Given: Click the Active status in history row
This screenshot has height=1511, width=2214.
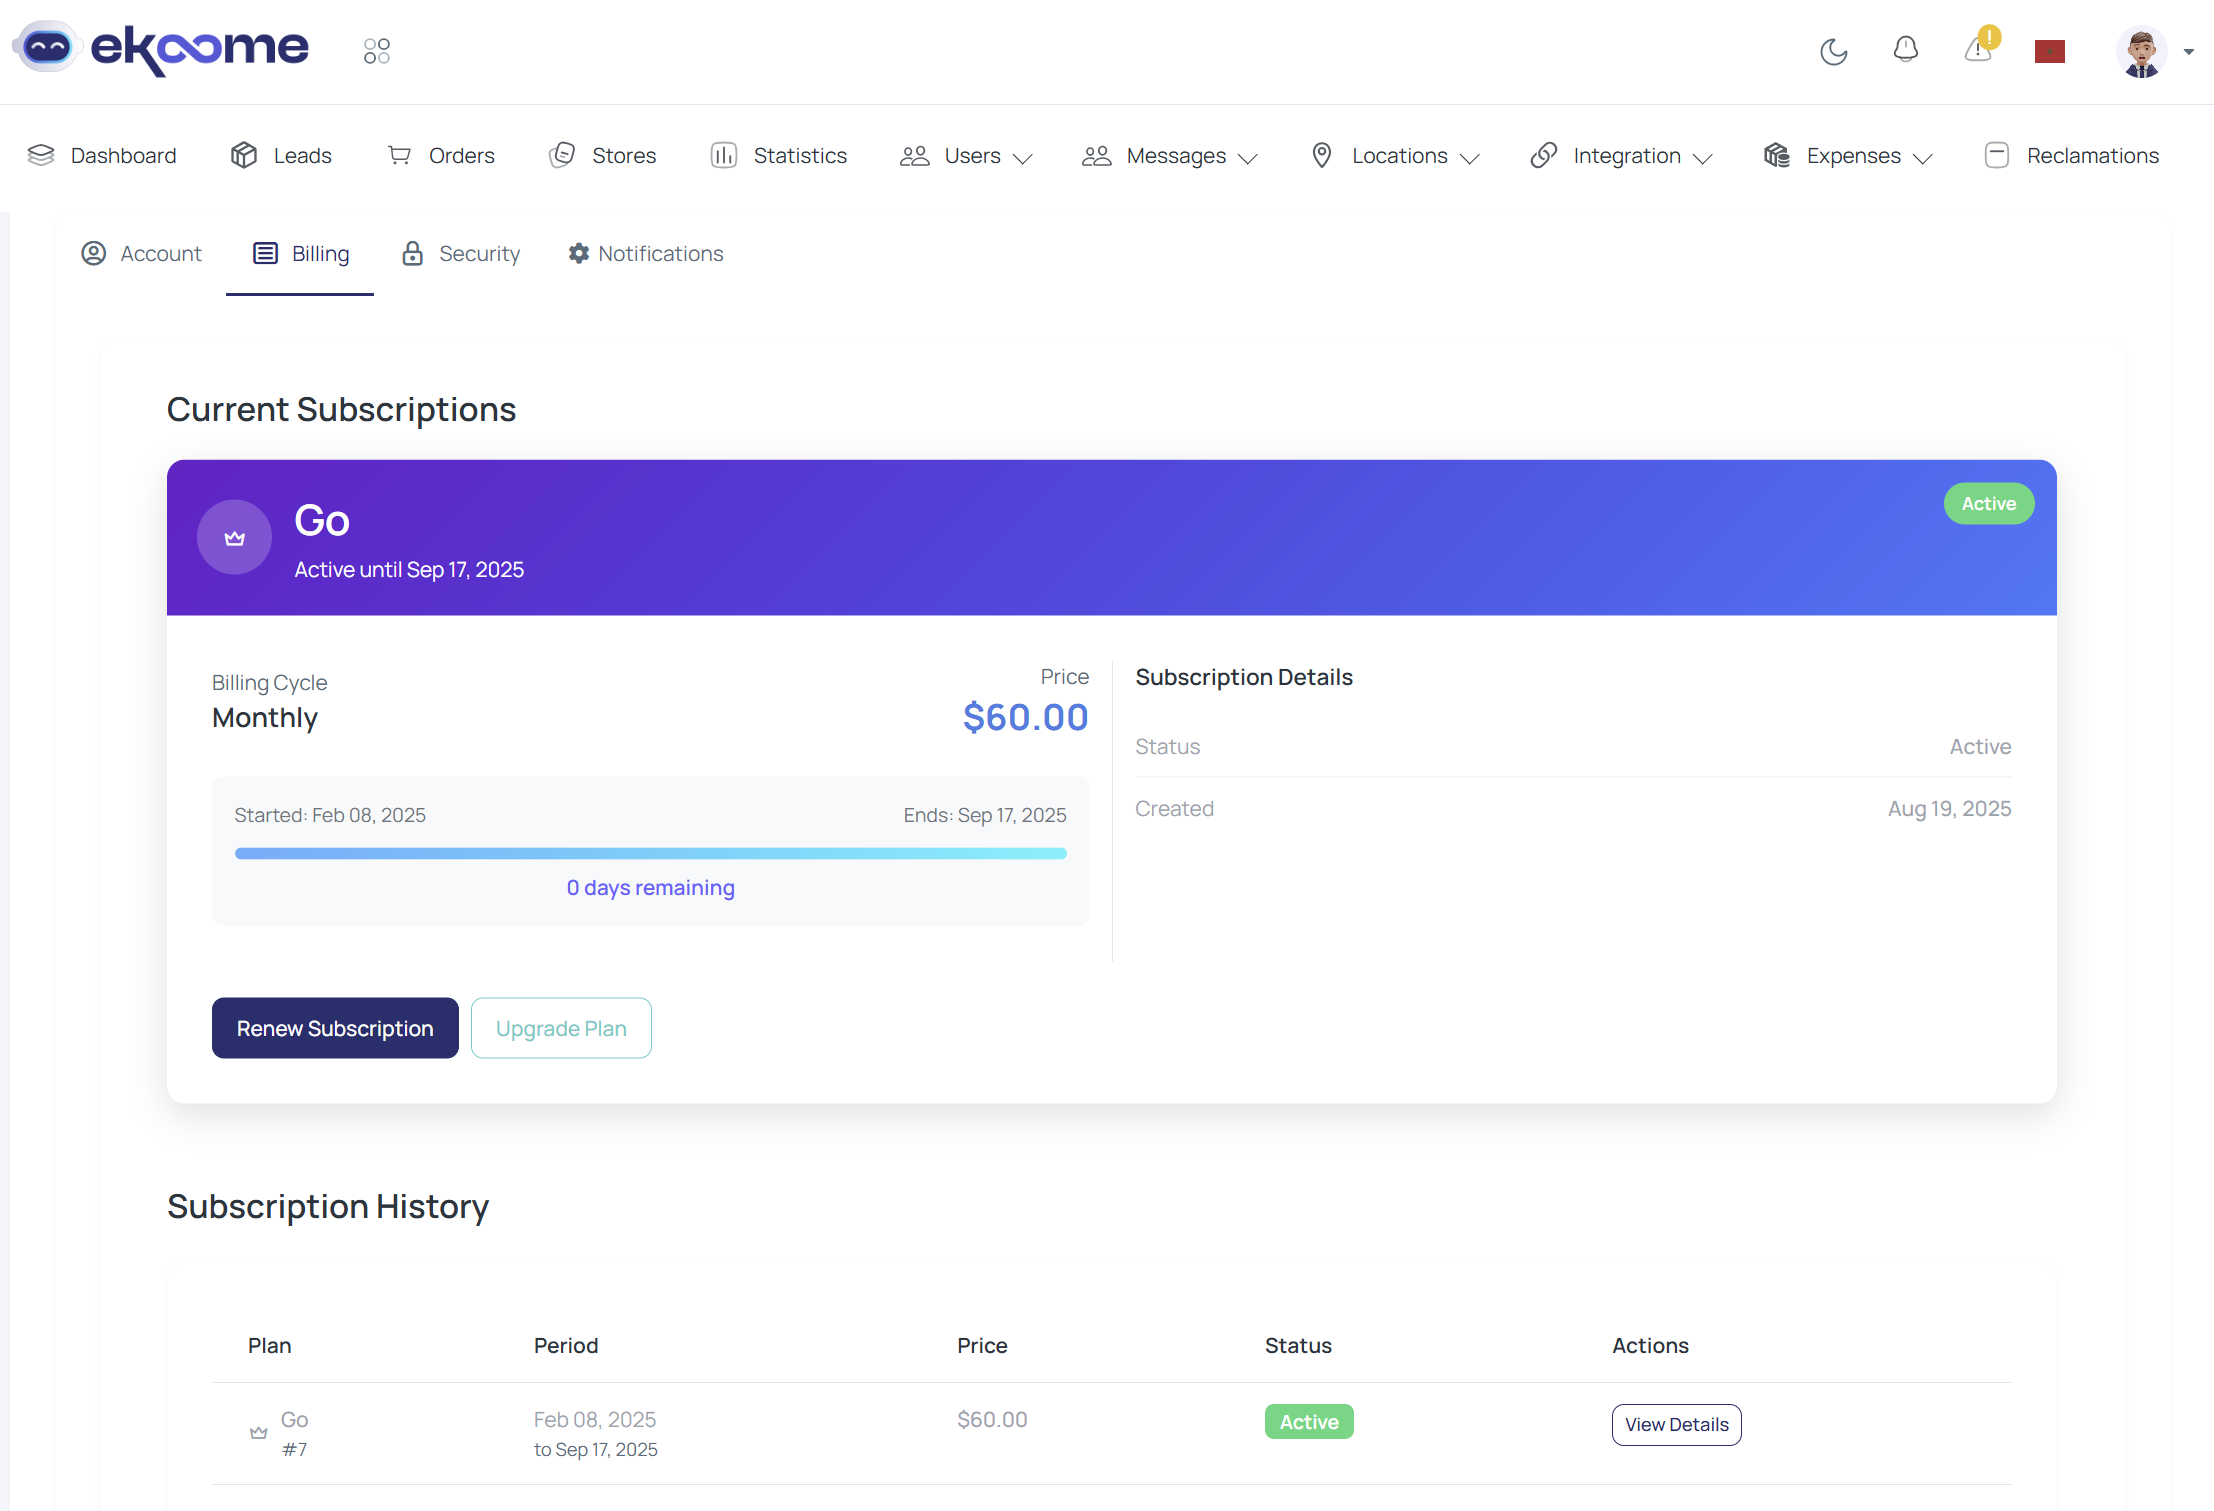Looking at the screenshot, I should (x=1308, y=1421).
